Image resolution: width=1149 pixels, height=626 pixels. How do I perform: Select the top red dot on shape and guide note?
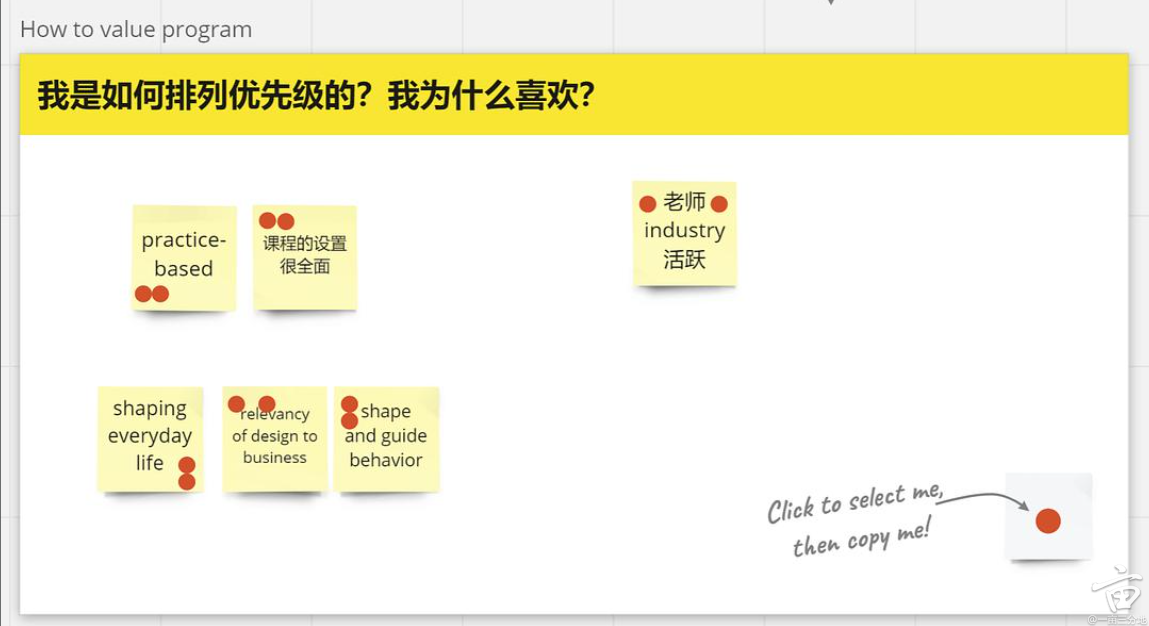(349, 404)
